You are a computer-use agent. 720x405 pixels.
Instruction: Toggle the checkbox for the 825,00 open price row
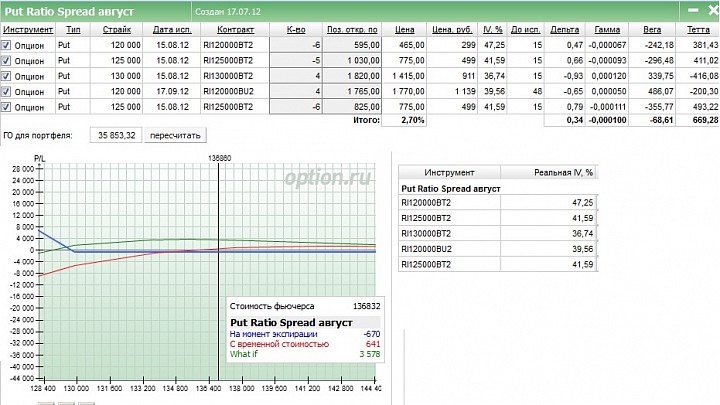click(x=6, y=107)
